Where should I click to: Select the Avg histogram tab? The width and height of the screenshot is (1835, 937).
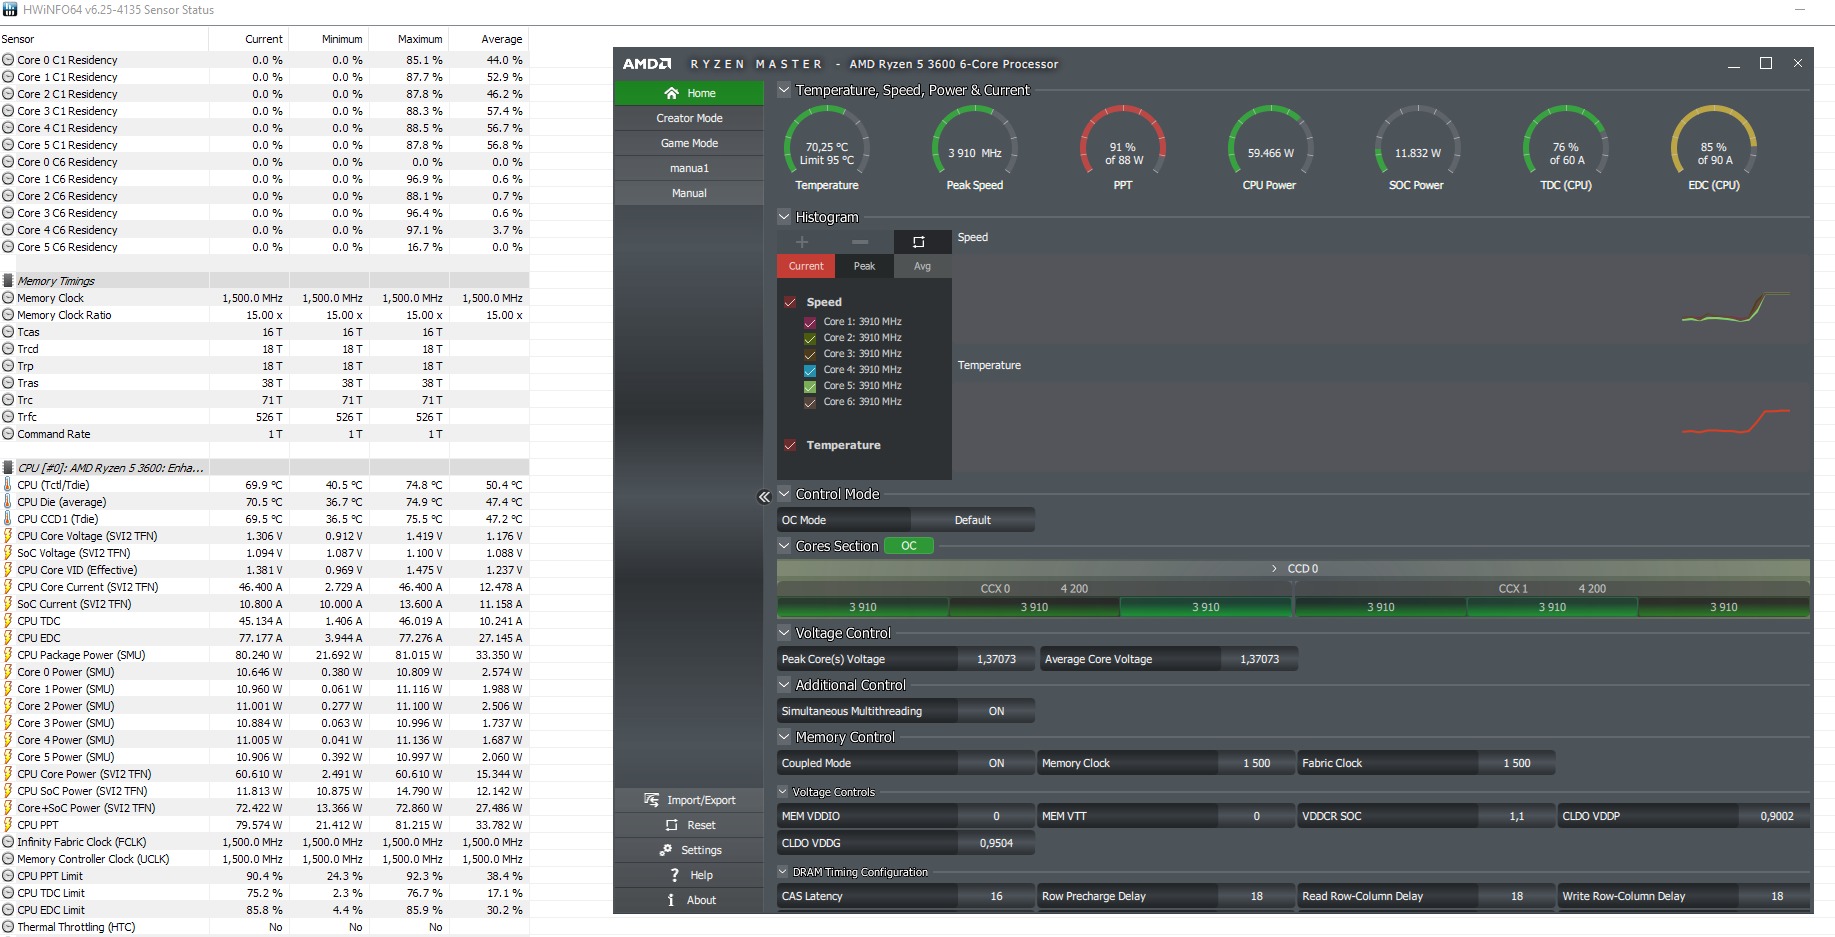tap(922, 266)
